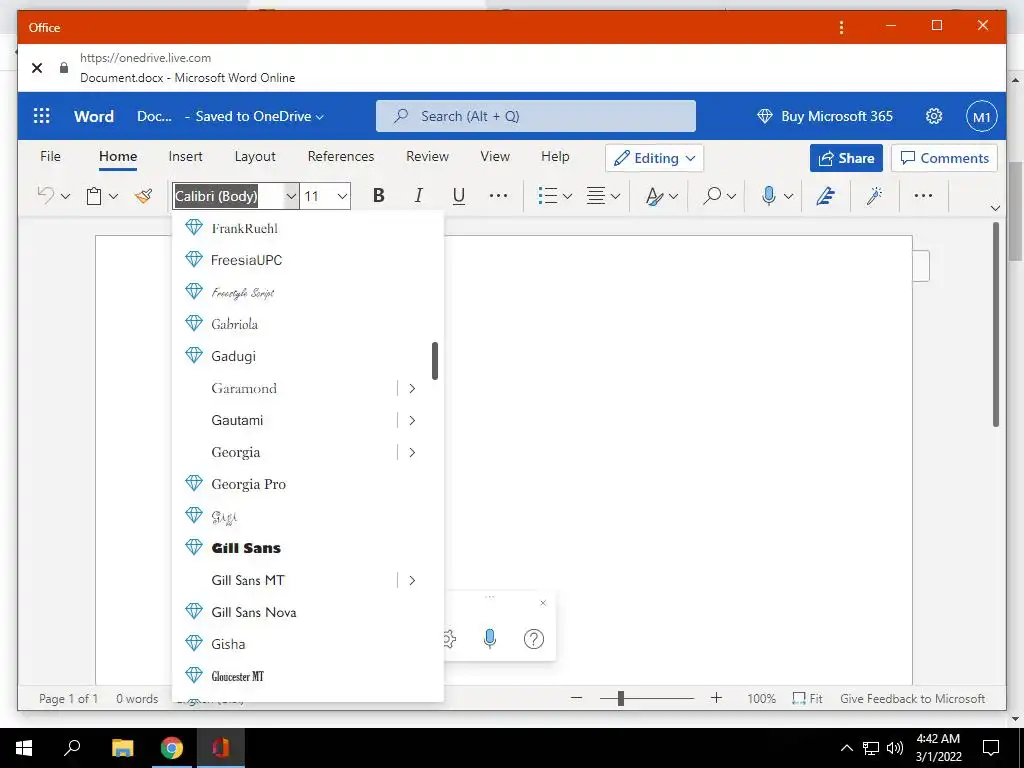Open the app launcher waffle icon
Viewport: 1024px width, 768px height.
pyautogui.click(x=41, y=116)
